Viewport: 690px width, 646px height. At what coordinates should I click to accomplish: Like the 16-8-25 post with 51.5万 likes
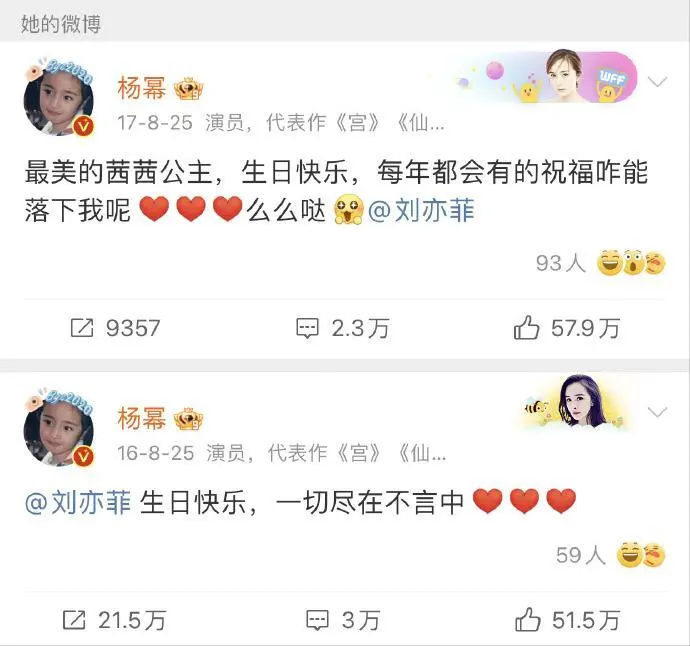coord(527,620)
